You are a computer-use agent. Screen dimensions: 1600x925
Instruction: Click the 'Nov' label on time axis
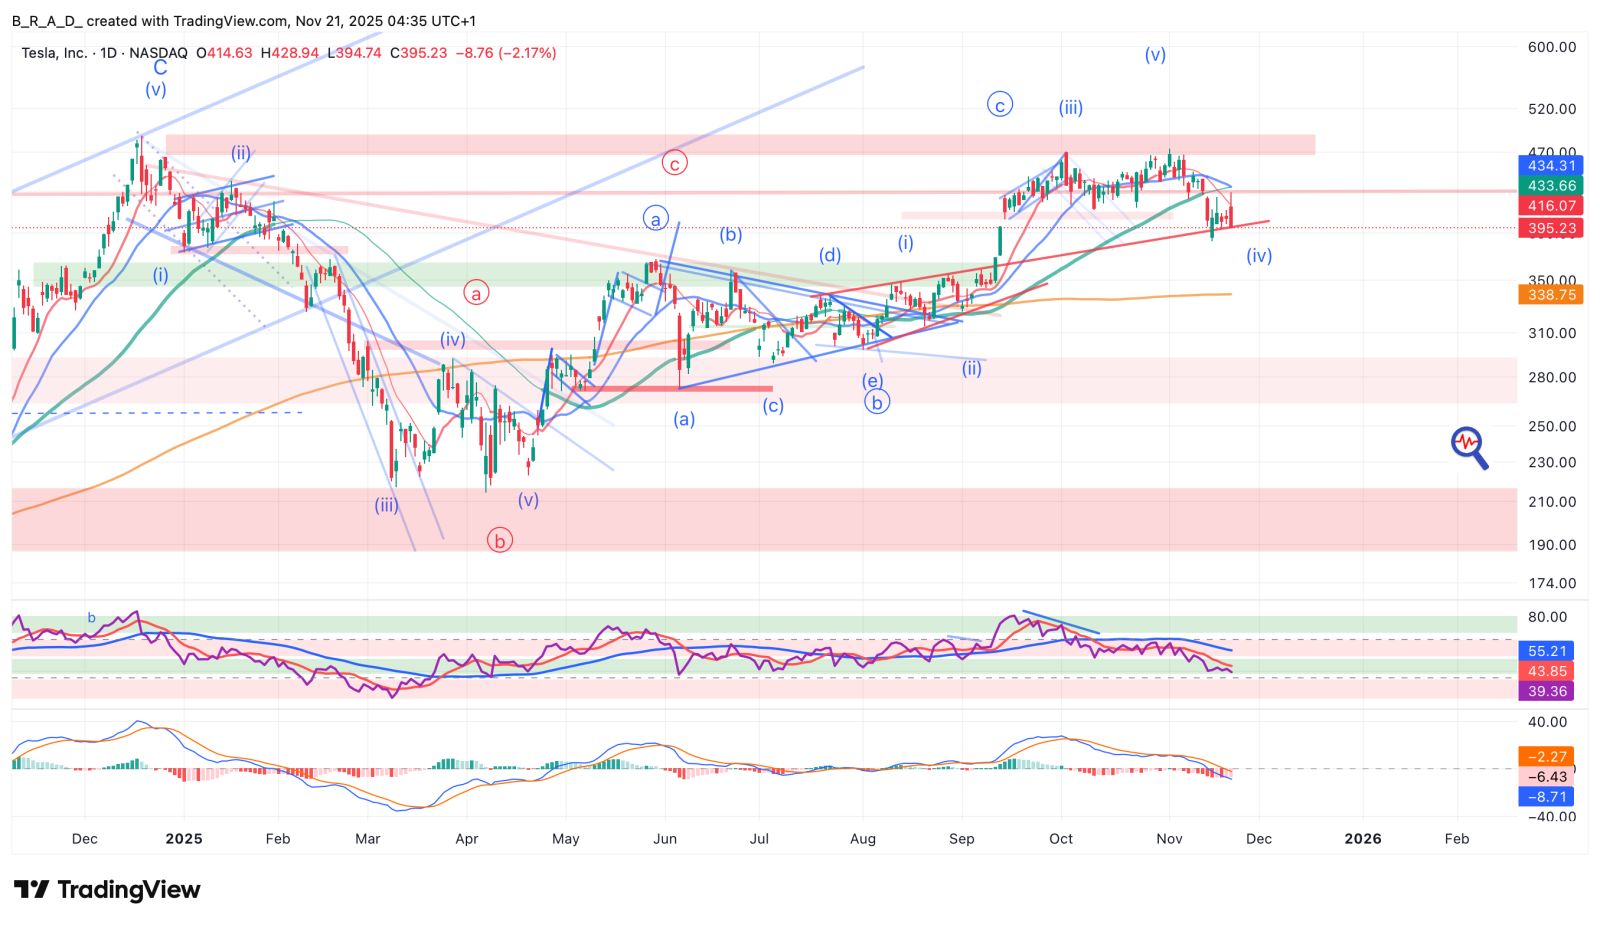tap(1169, 838)
